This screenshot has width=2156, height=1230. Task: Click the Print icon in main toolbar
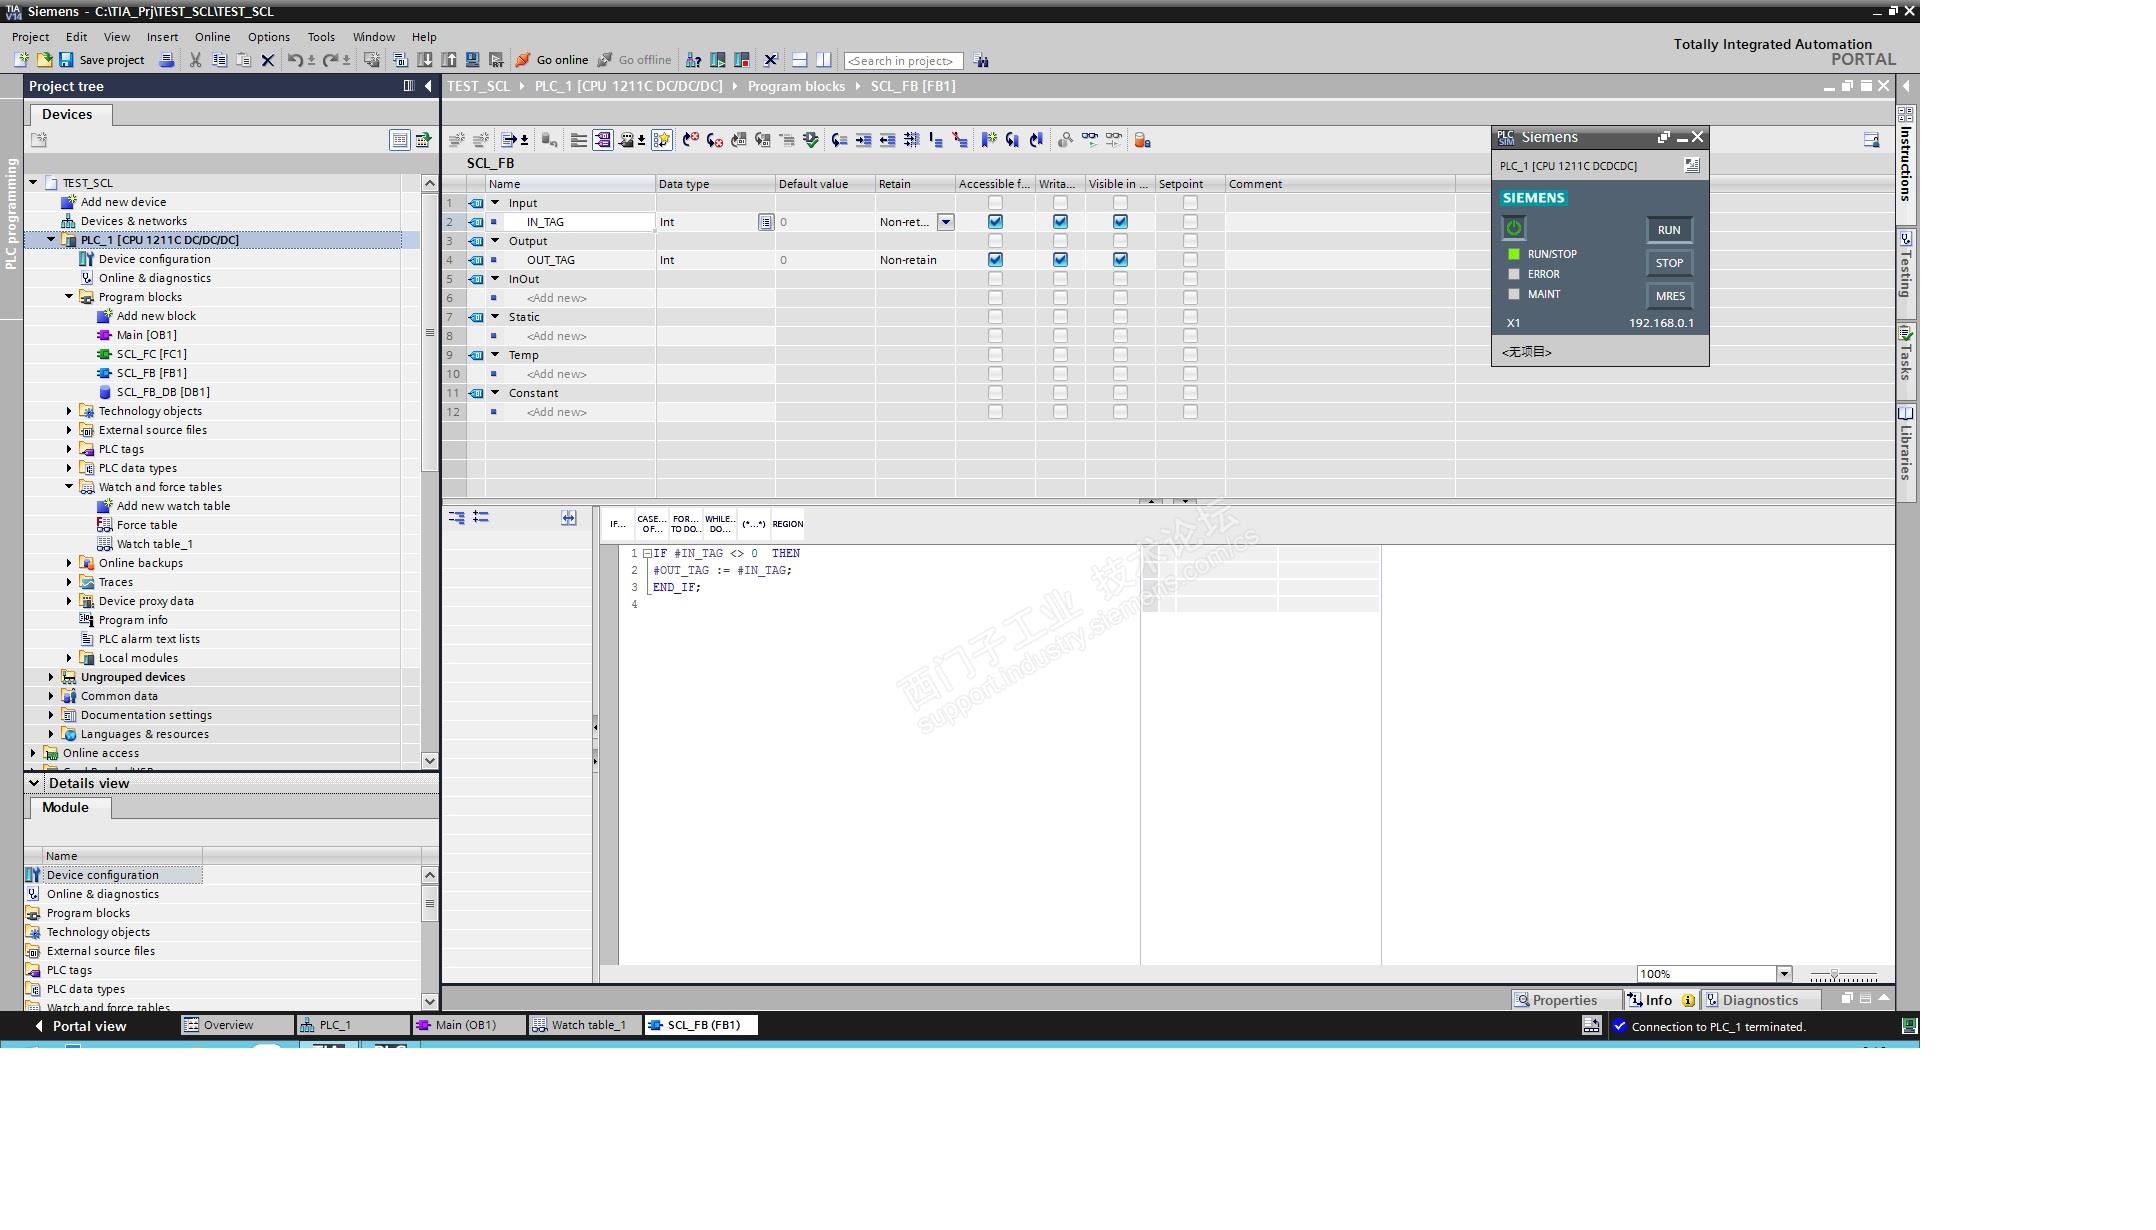[167, 60]
